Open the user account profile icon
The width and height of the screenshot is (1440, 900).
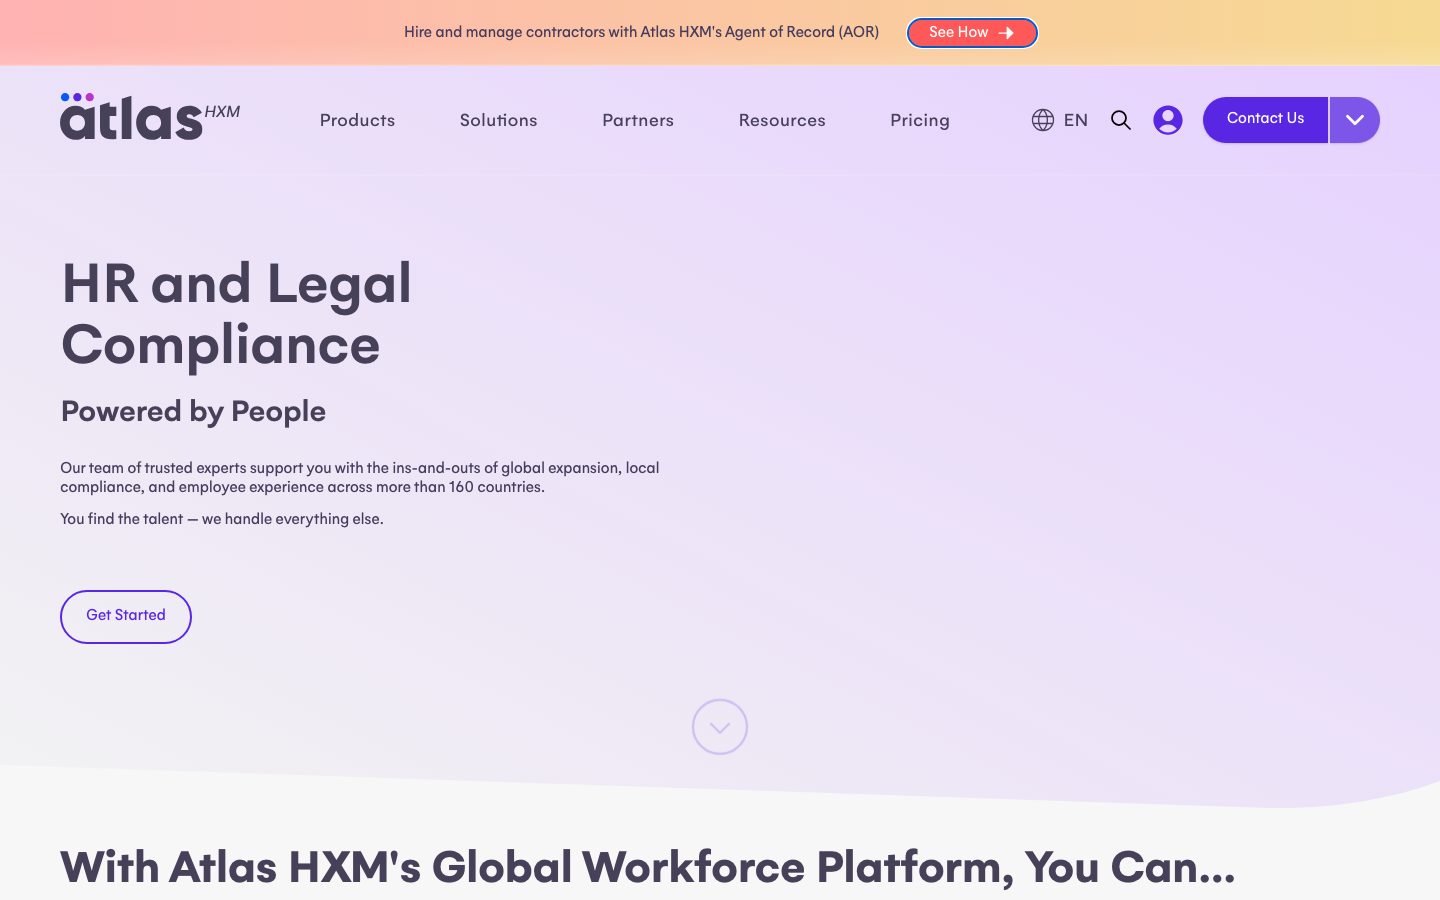[x=1168, y=120]
